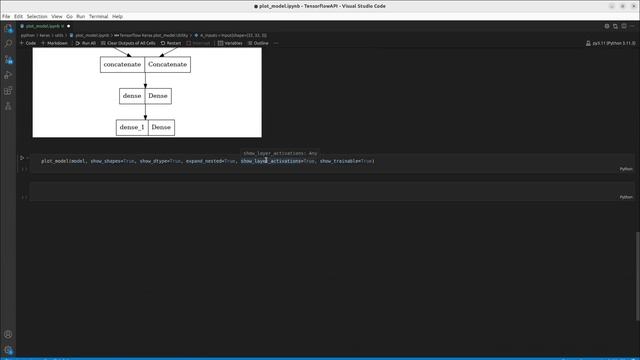The image size is (640, 360).
Task: Click the dense layer node in diagram
Action: (x=145, y=96)
